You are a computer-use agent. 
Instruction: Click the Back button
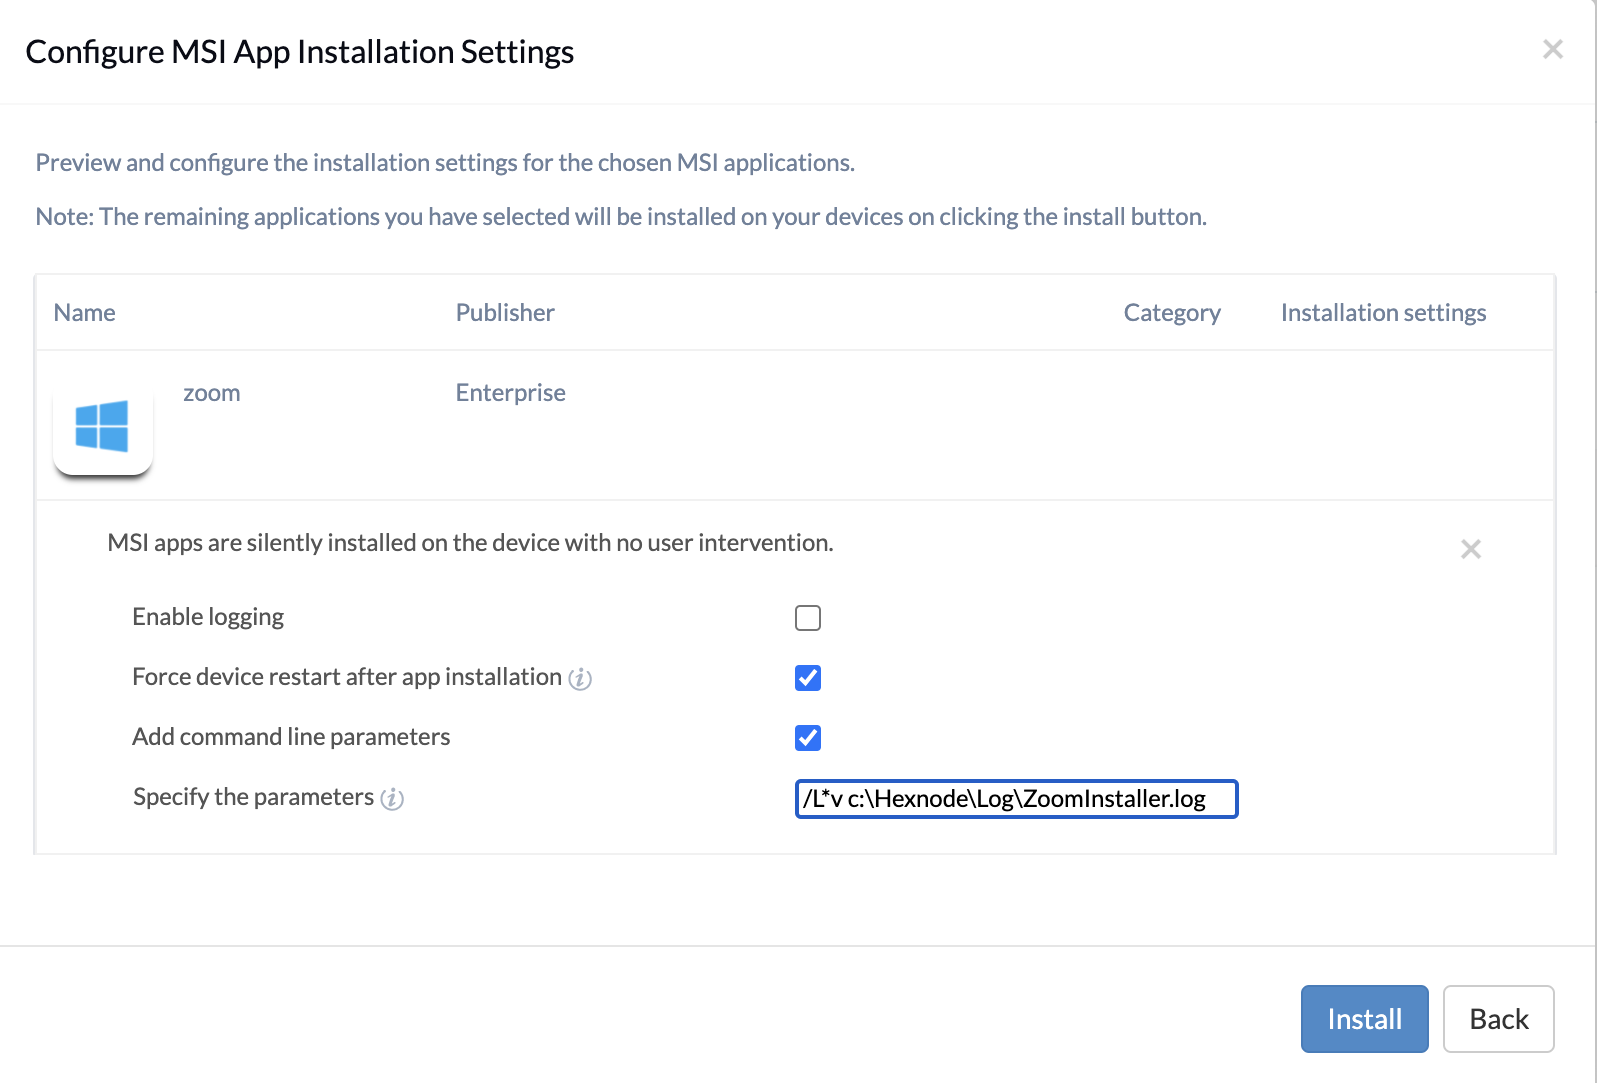point(1498,1019)
